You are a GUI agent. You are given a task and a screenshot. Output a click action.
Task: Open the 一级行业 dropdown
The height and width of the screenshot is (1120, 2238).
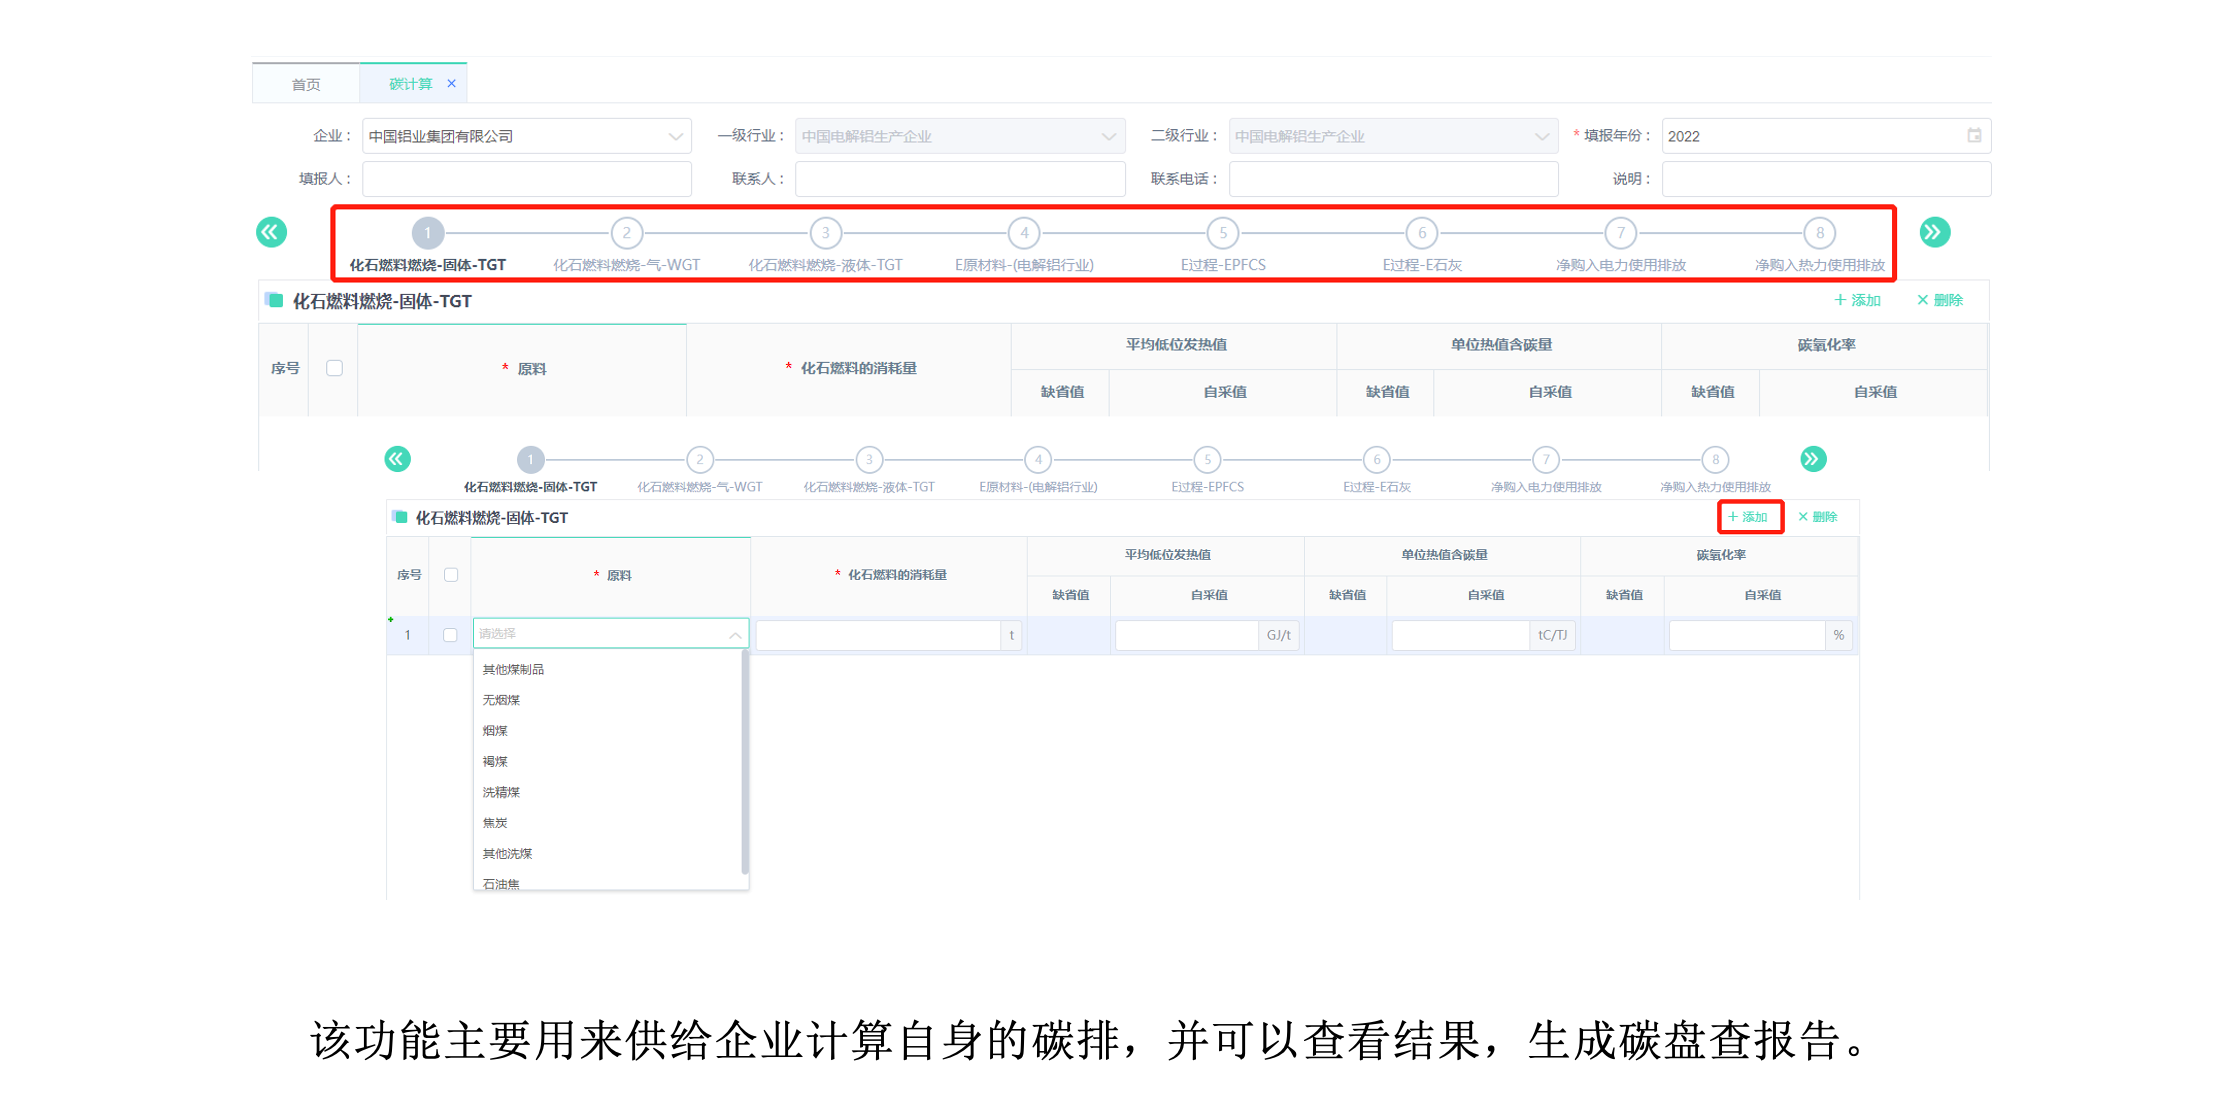(960, 136)
